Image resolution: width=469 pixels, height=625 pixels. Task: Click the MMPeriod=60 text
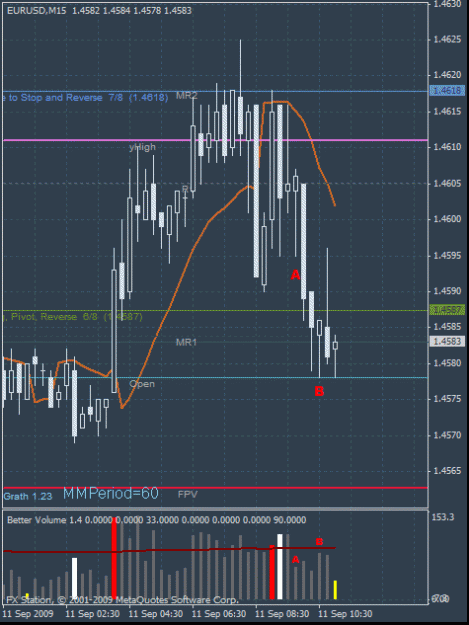111,493
